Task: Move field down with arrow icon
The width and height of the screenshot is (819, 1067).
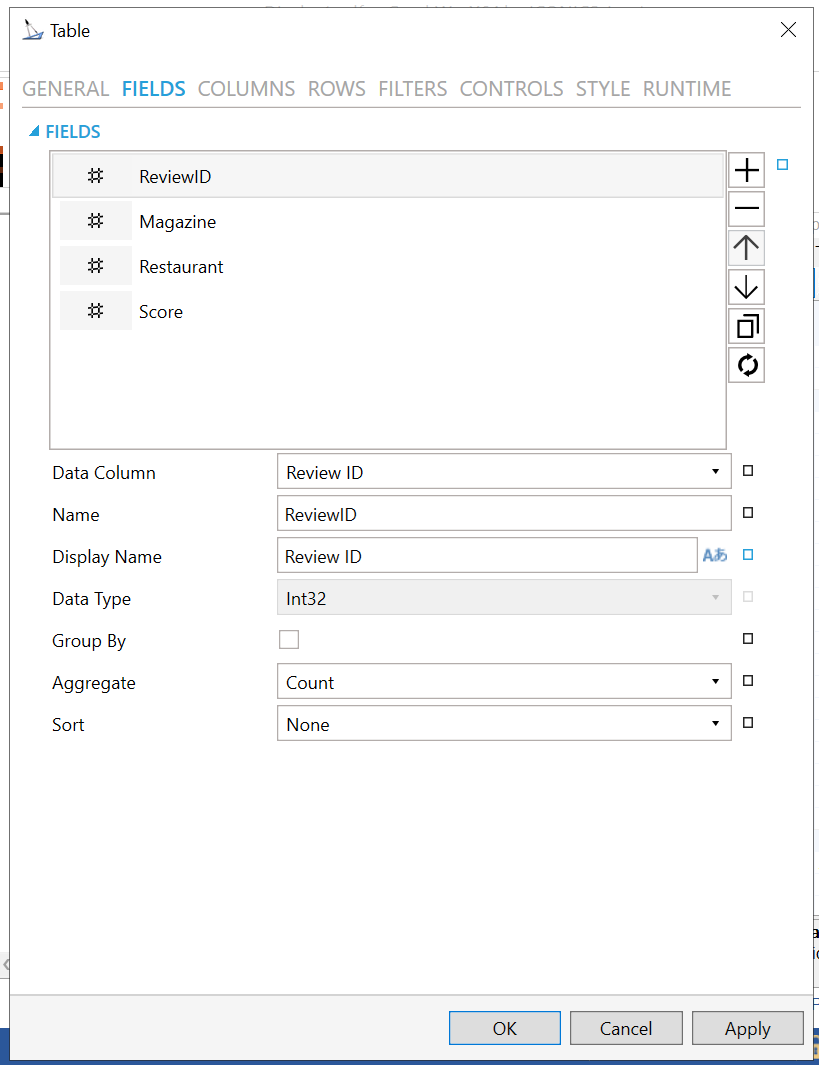Action: click(746, 287)
